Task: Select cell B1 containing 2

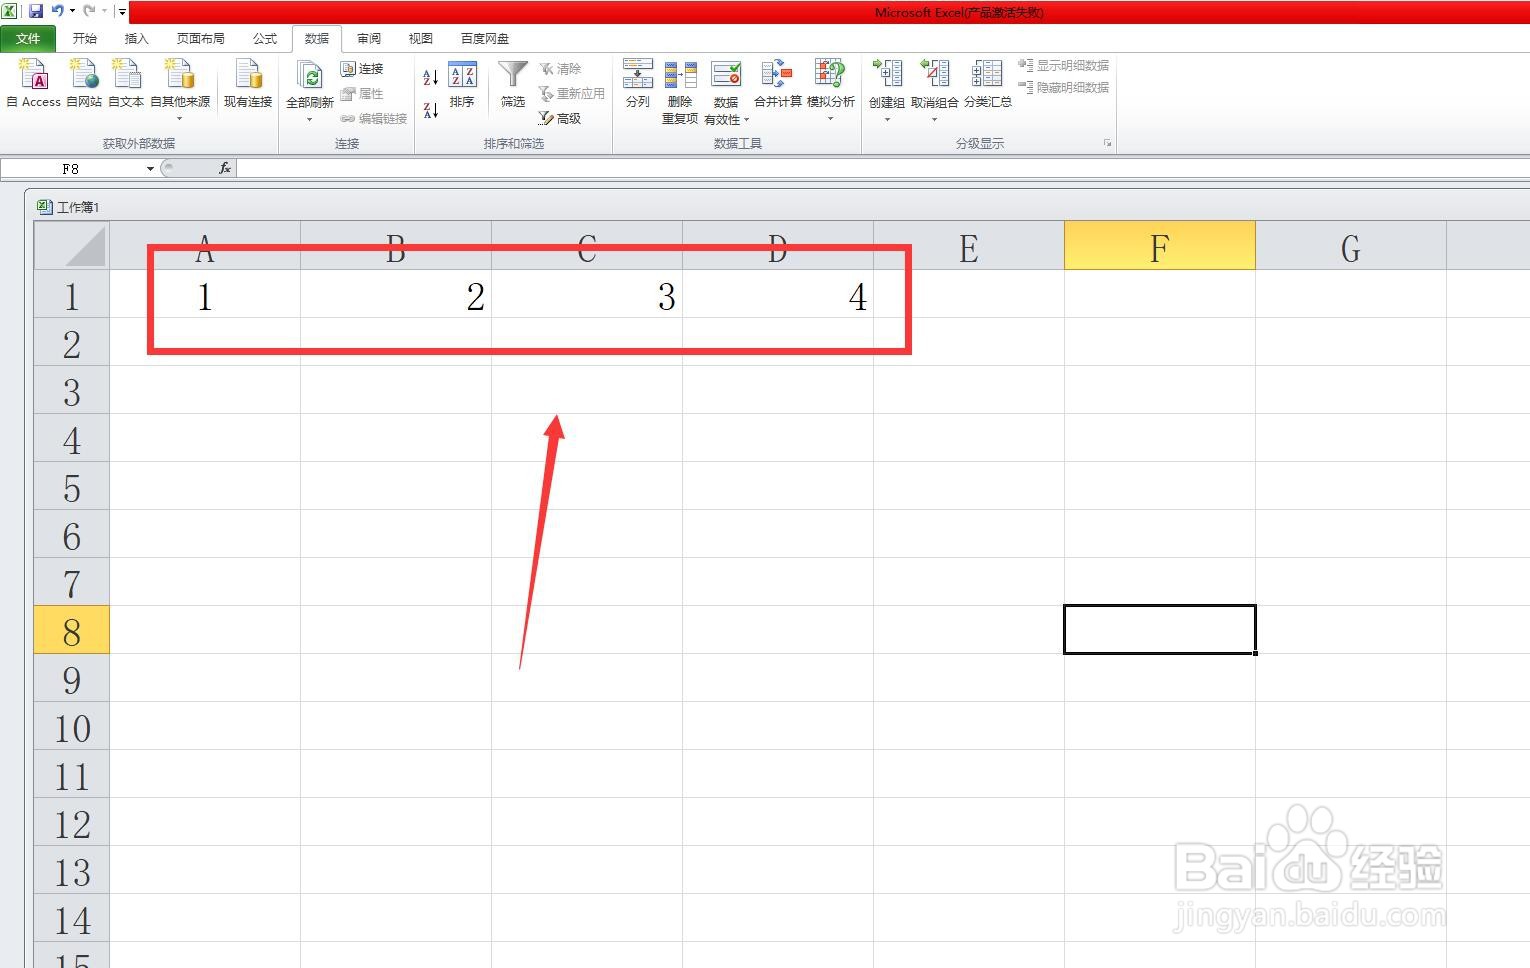Action: tap(396, 294)
